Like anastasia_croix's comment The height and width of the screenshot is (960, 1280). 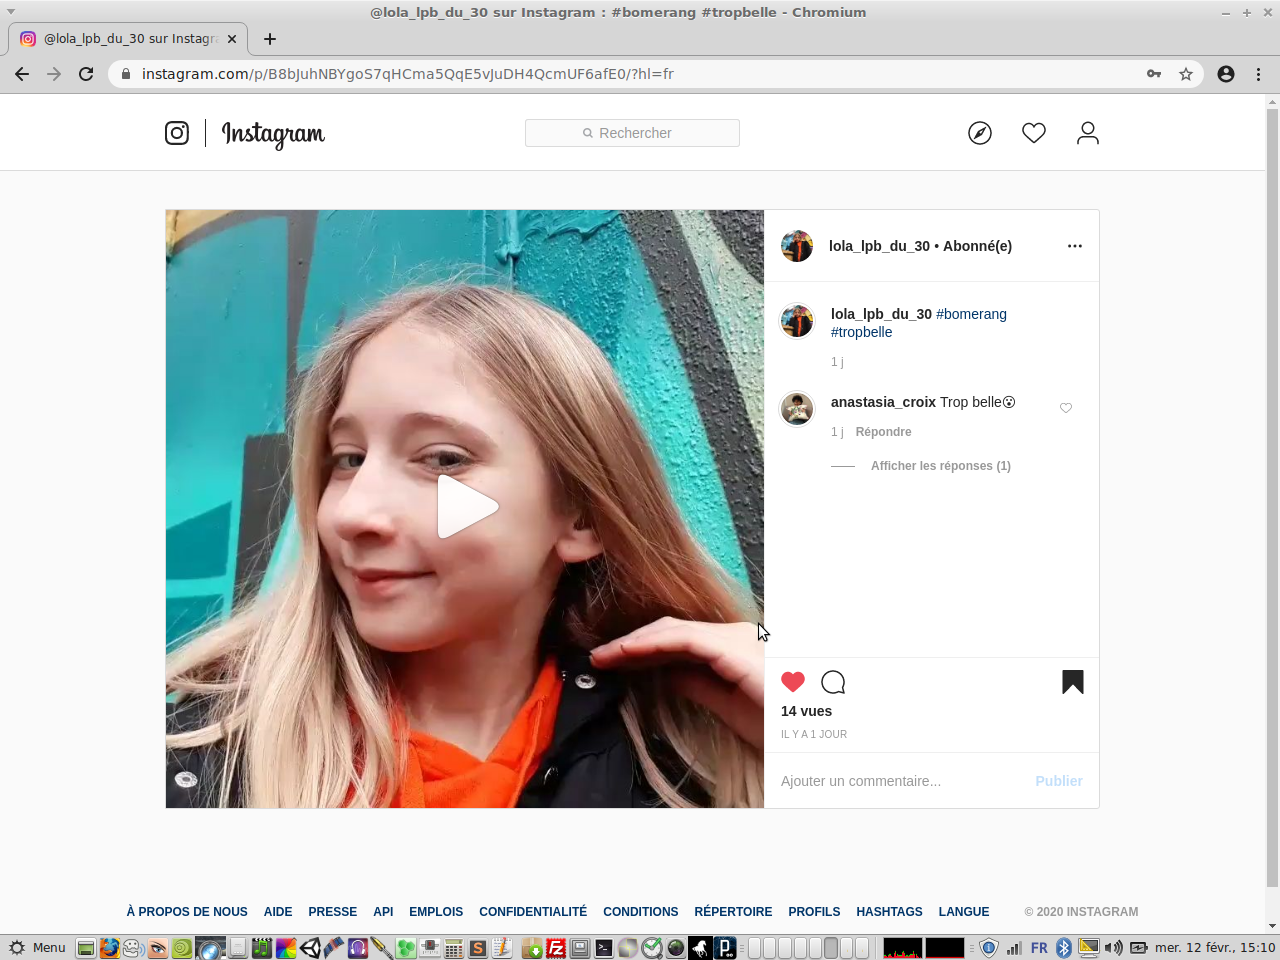(x=1066, y=408)
